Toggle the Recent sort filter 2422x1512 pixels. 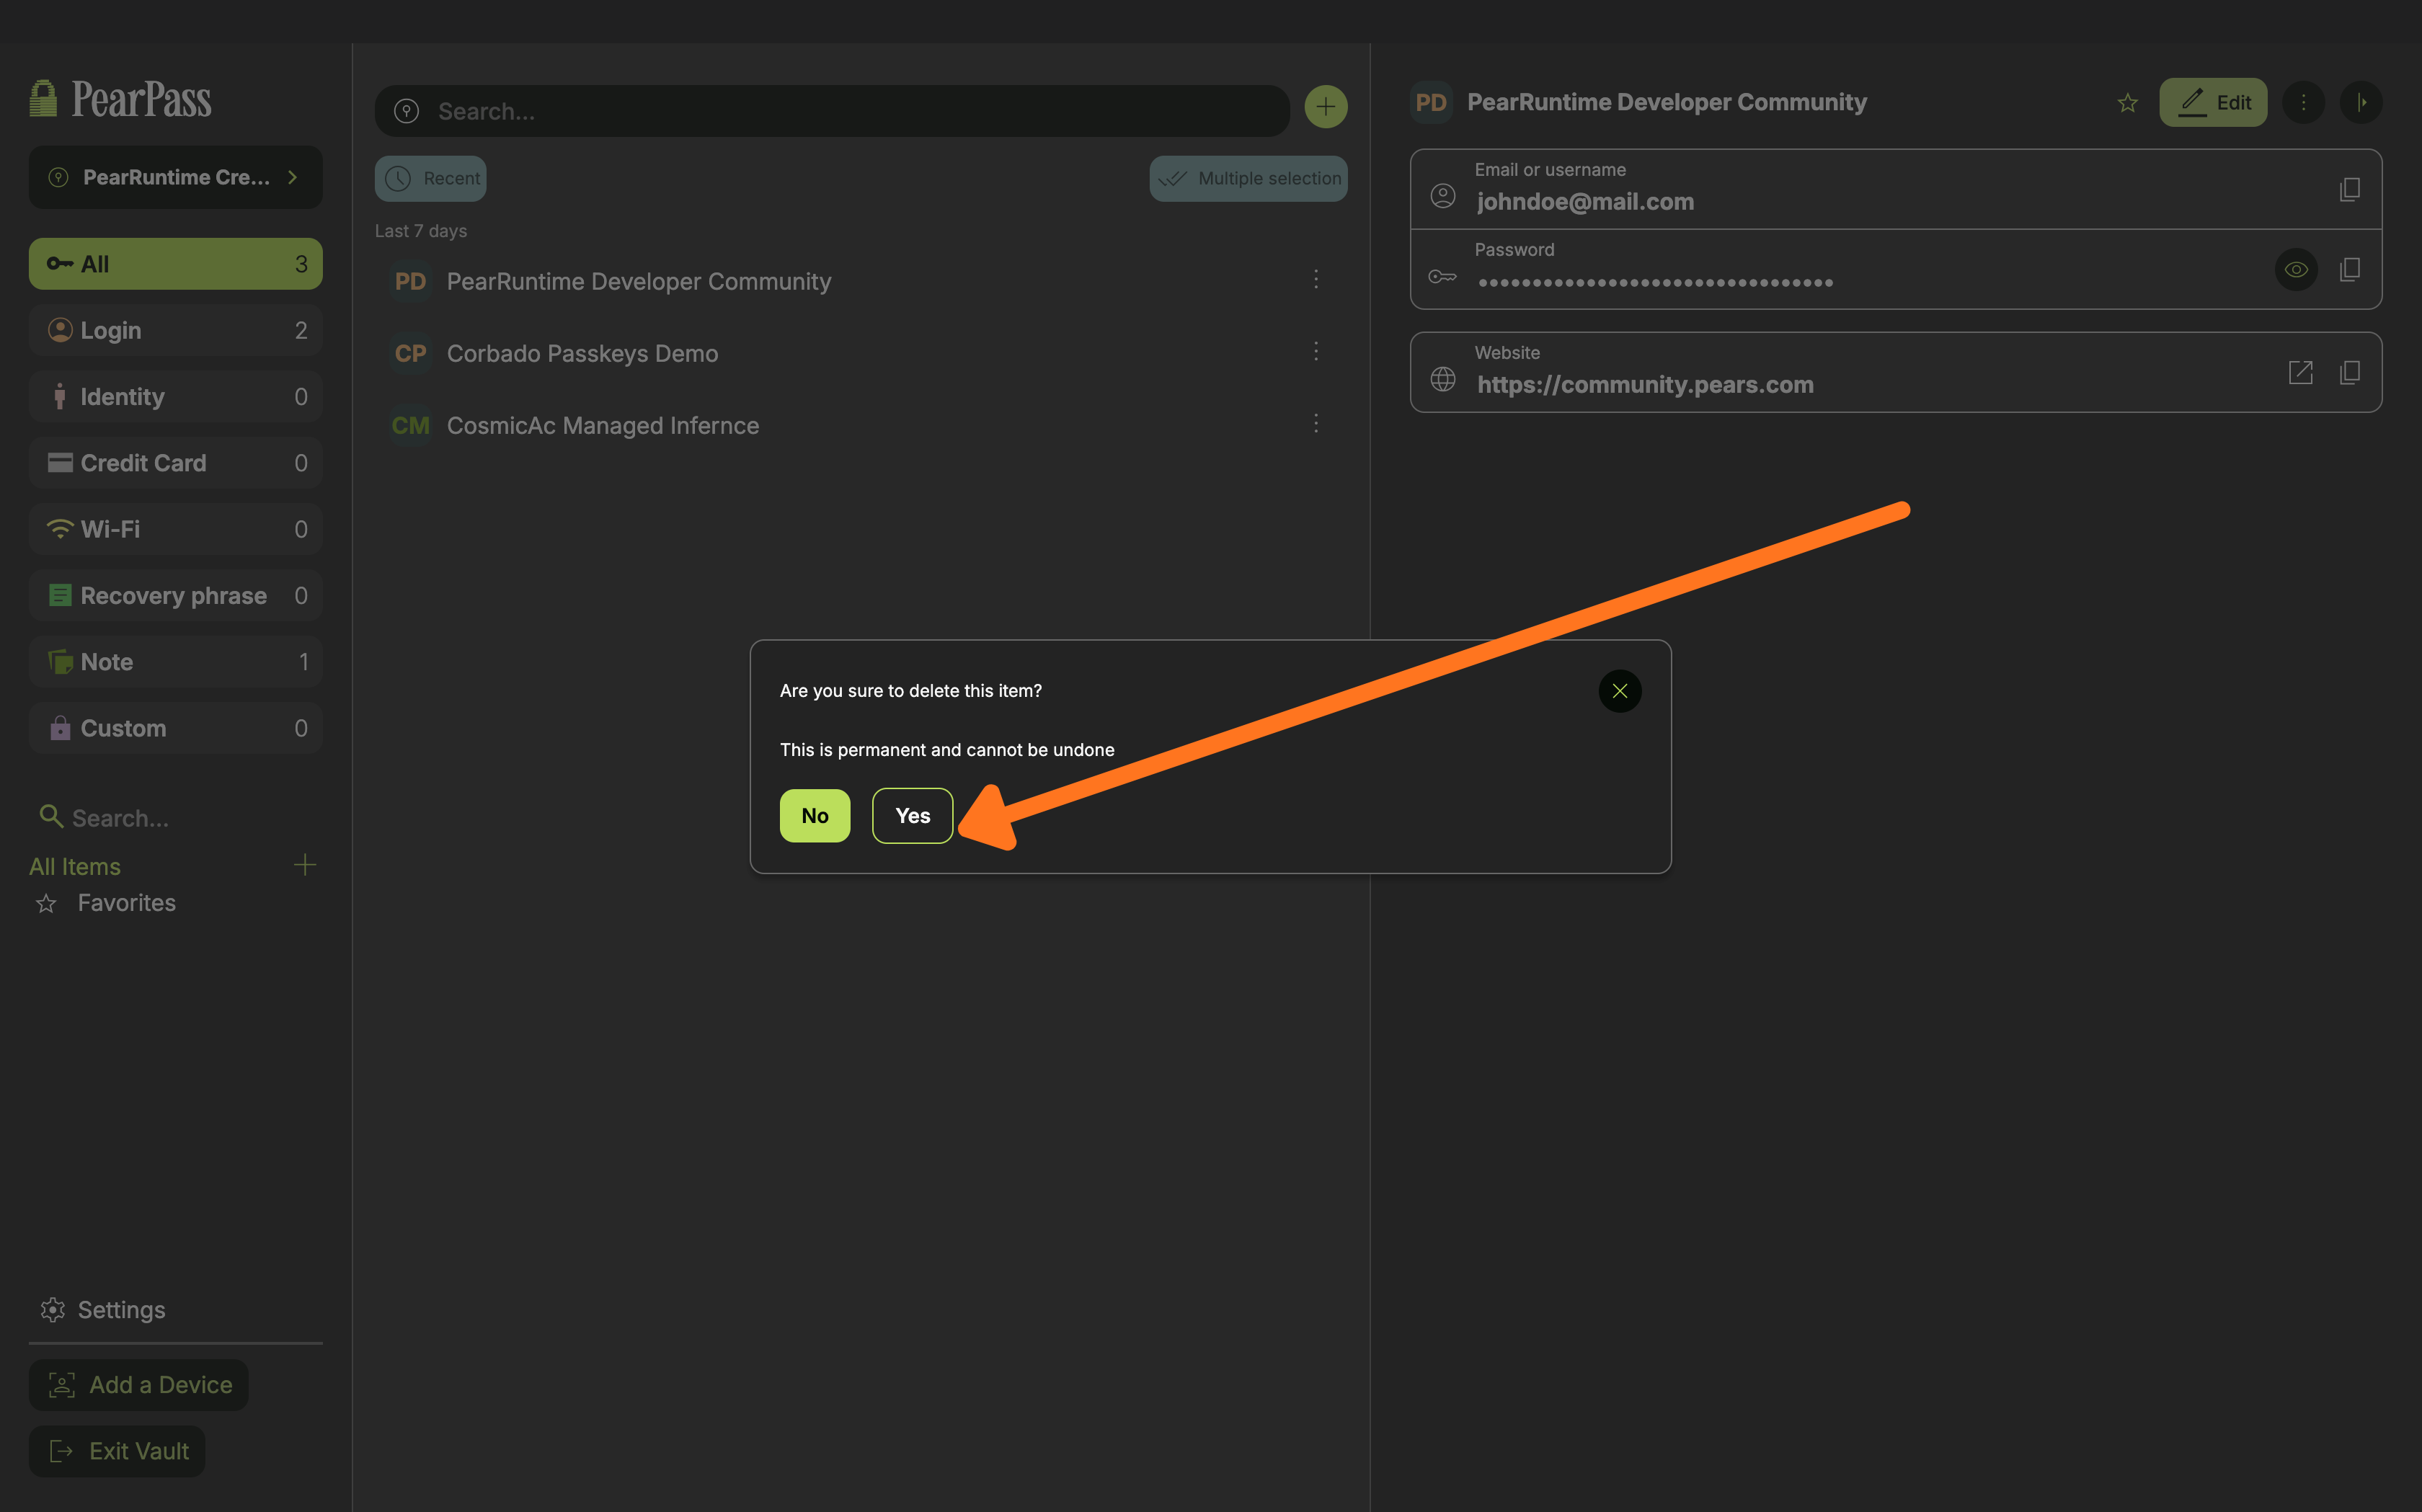click(431, 179)
